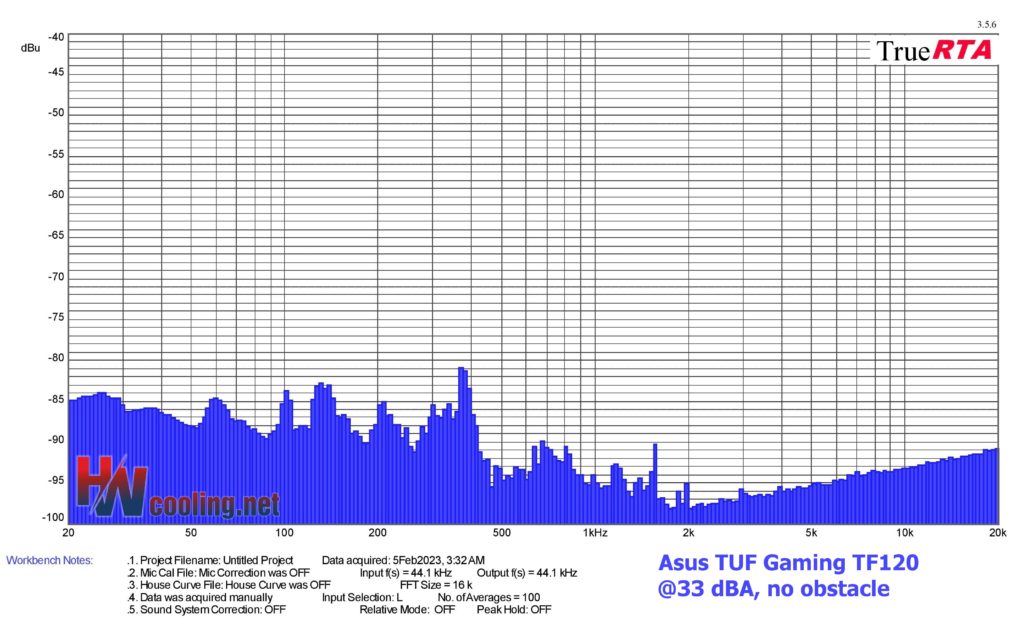Click the Relative Mode: OFF text
The width and height of the screenshot is (1024, 624).
point(408,609)
